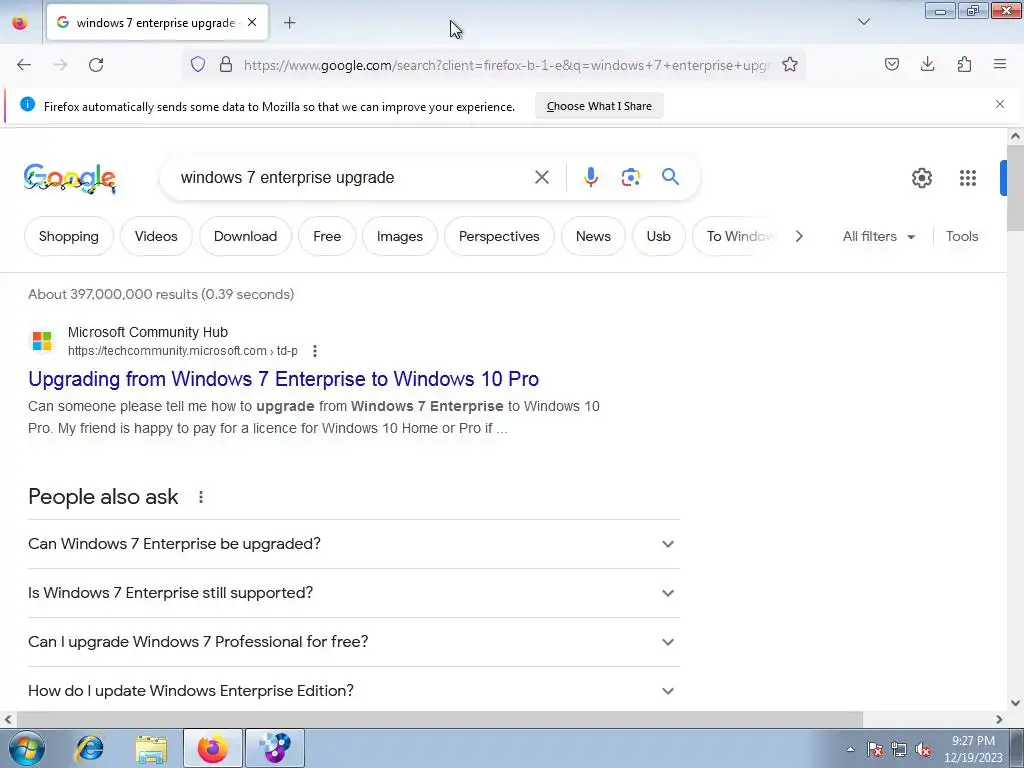Viewport: 1024px width, 768px height.
Task: Expand Can Windows 7 Enterprise be upgraded?
Action: point(353,544)
